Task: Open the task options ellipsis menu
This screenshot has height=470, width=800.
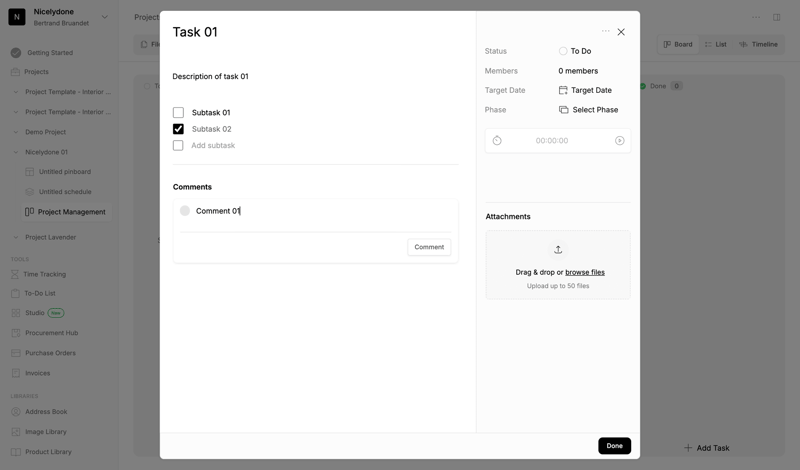Action: tap(605, 31)
